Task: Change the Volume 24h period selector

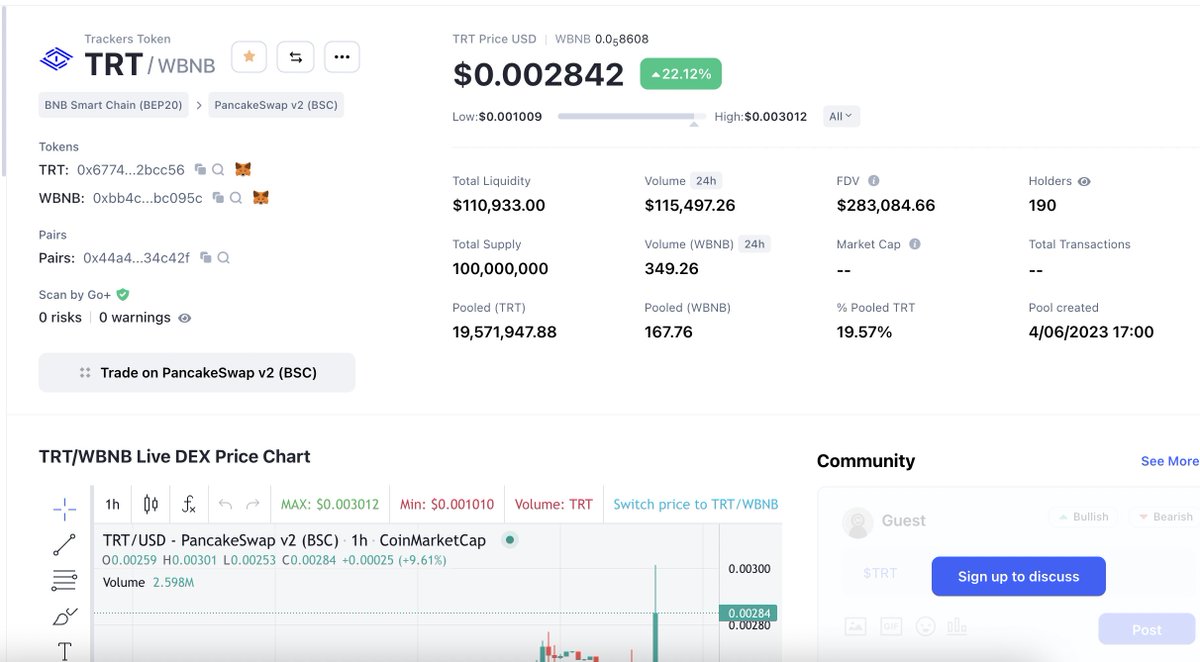Action: 707,181
